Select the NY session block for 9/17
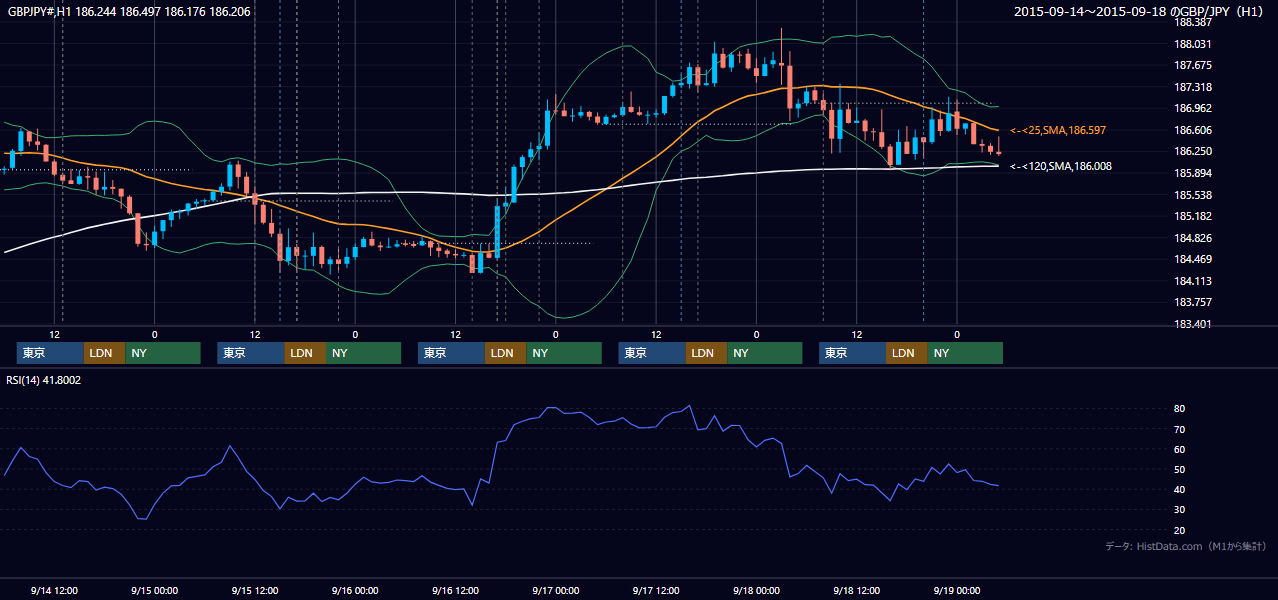Viewport: 1278px width, 600px height. [x=765, y=353]
